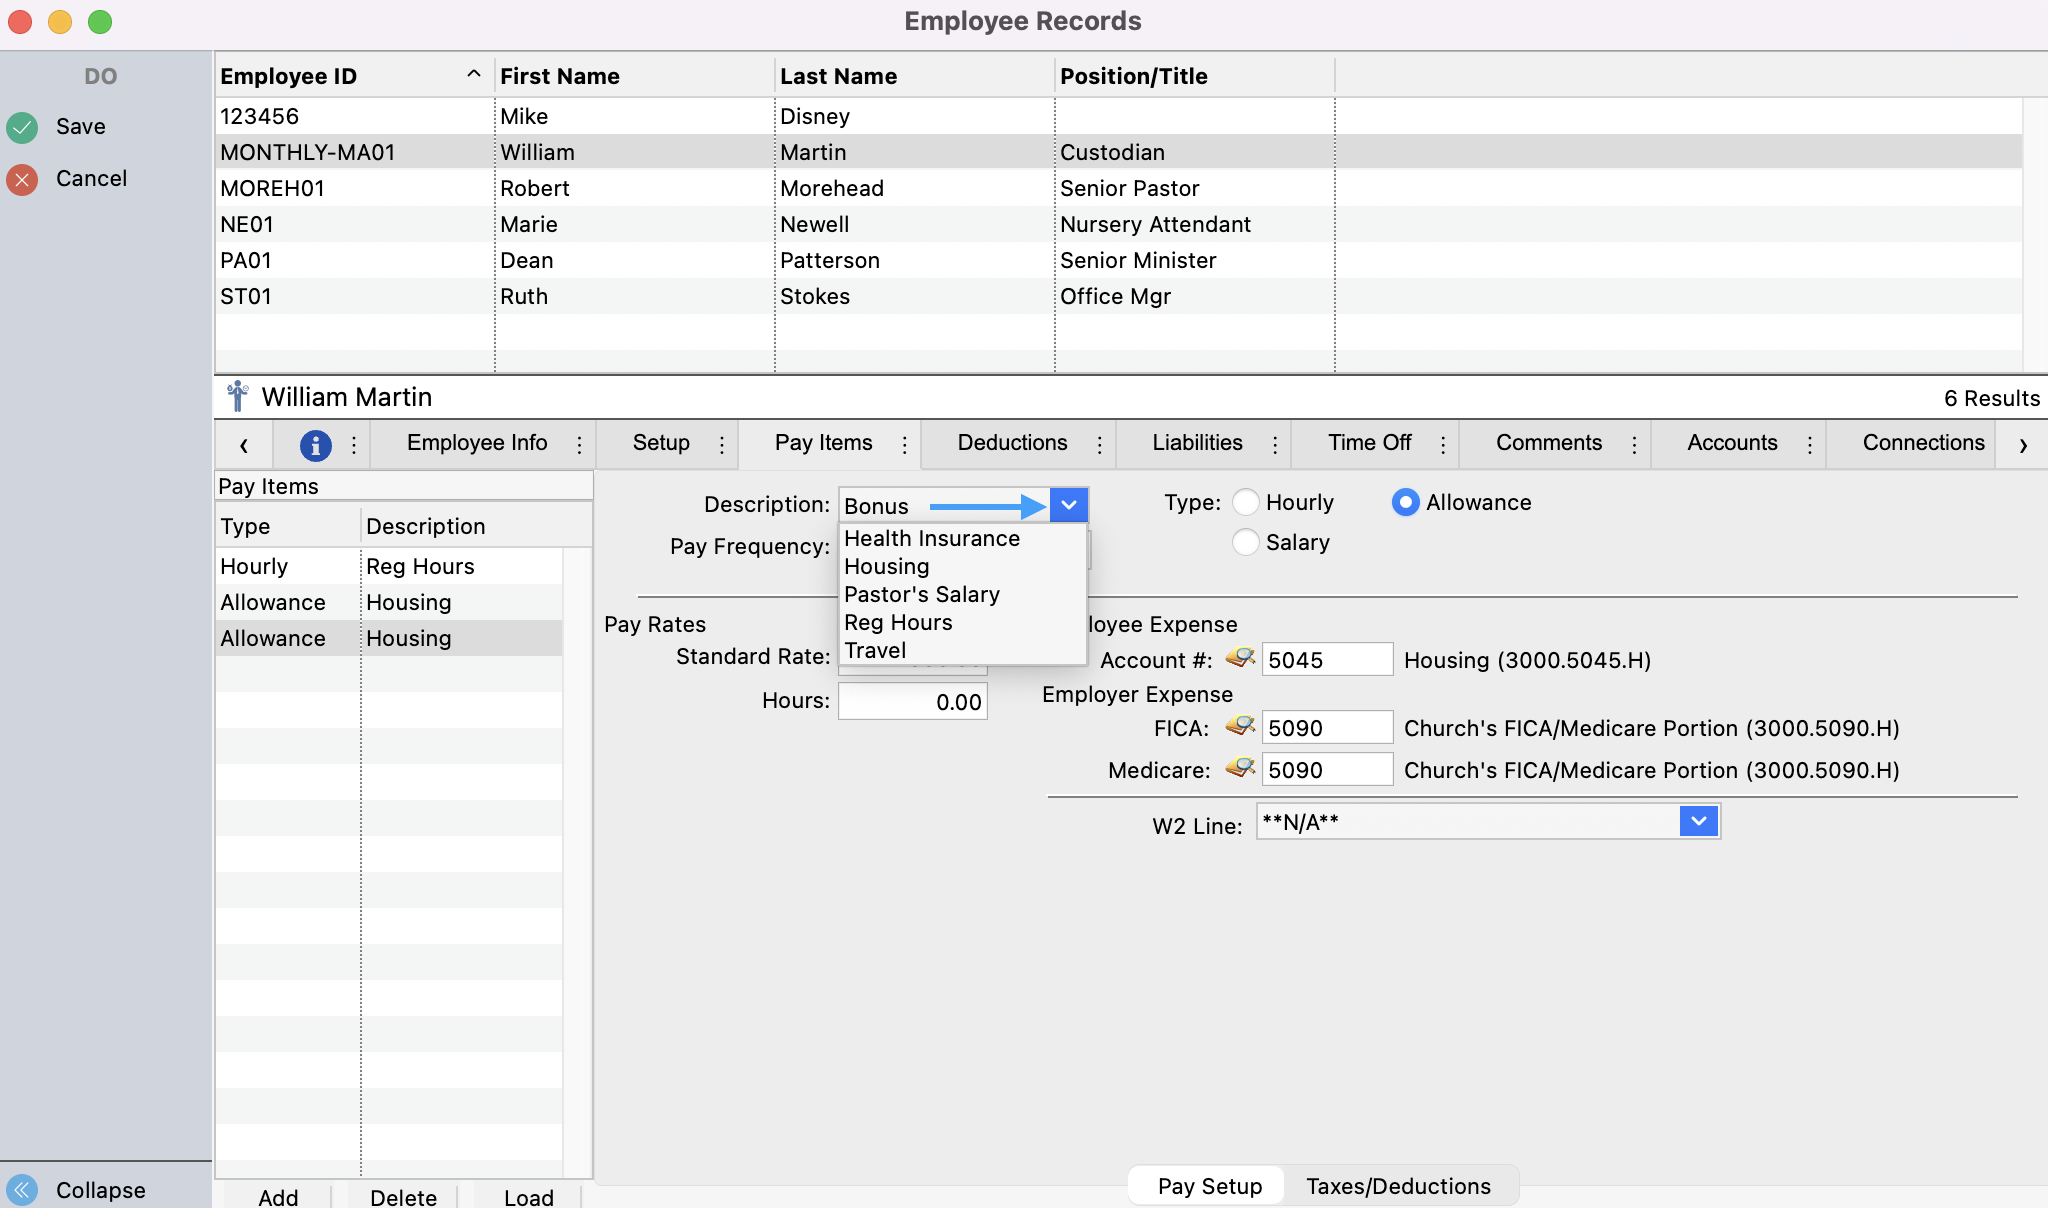Click the employee figure icon beside William Martin
2048x1208 pixels.
tap(237, 397)
